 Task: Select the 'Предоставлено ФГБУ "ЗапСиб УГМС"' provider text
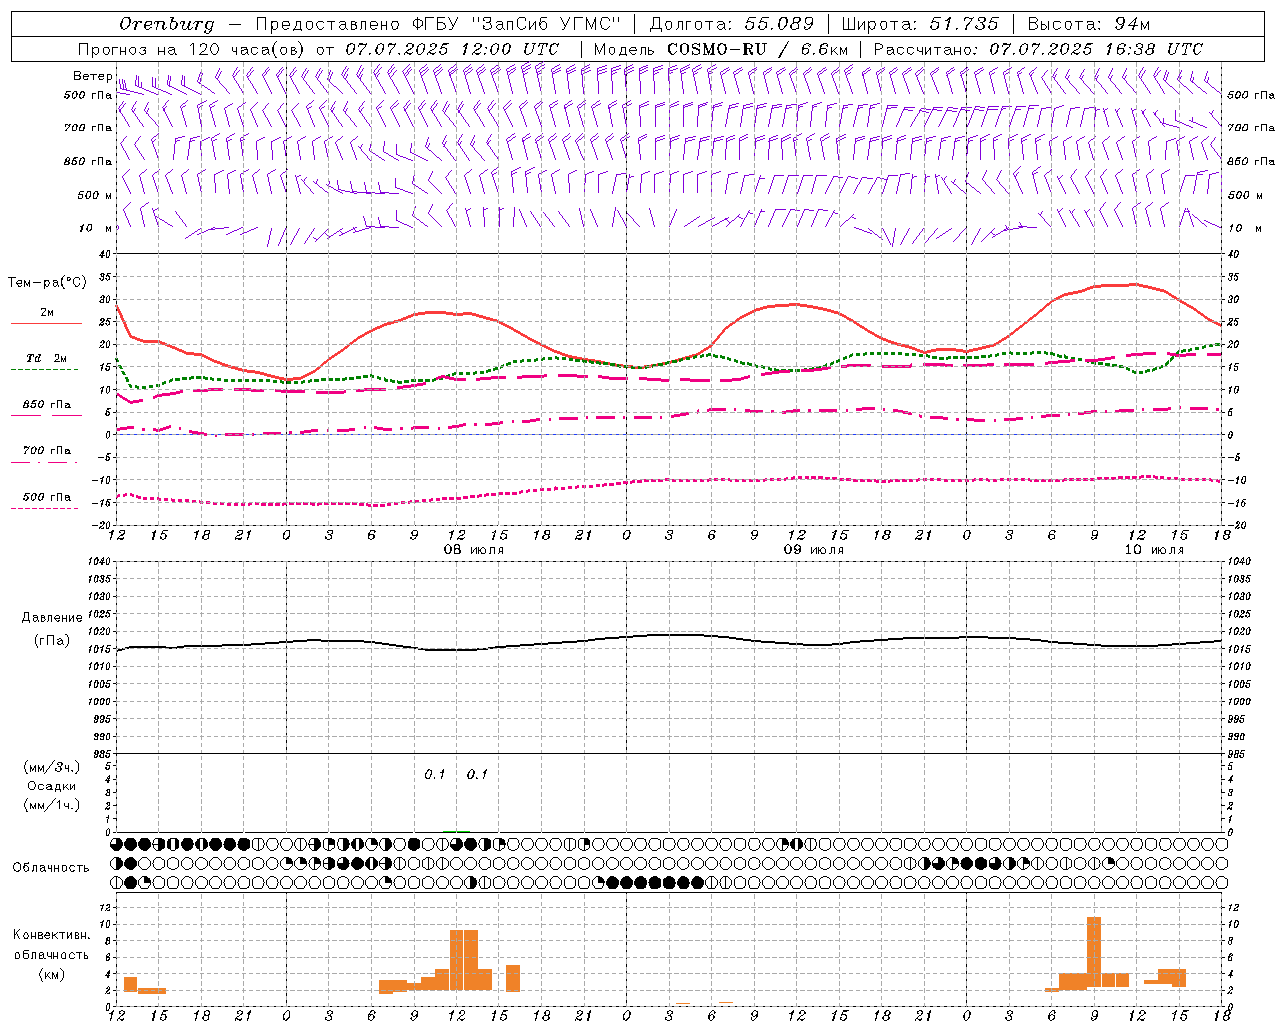coord(438,24)
